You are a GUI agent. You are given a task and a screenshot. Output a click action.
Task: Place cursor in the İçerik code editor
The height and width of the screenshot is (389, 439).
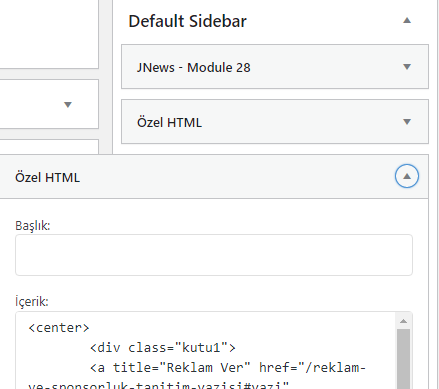(206, 351)
